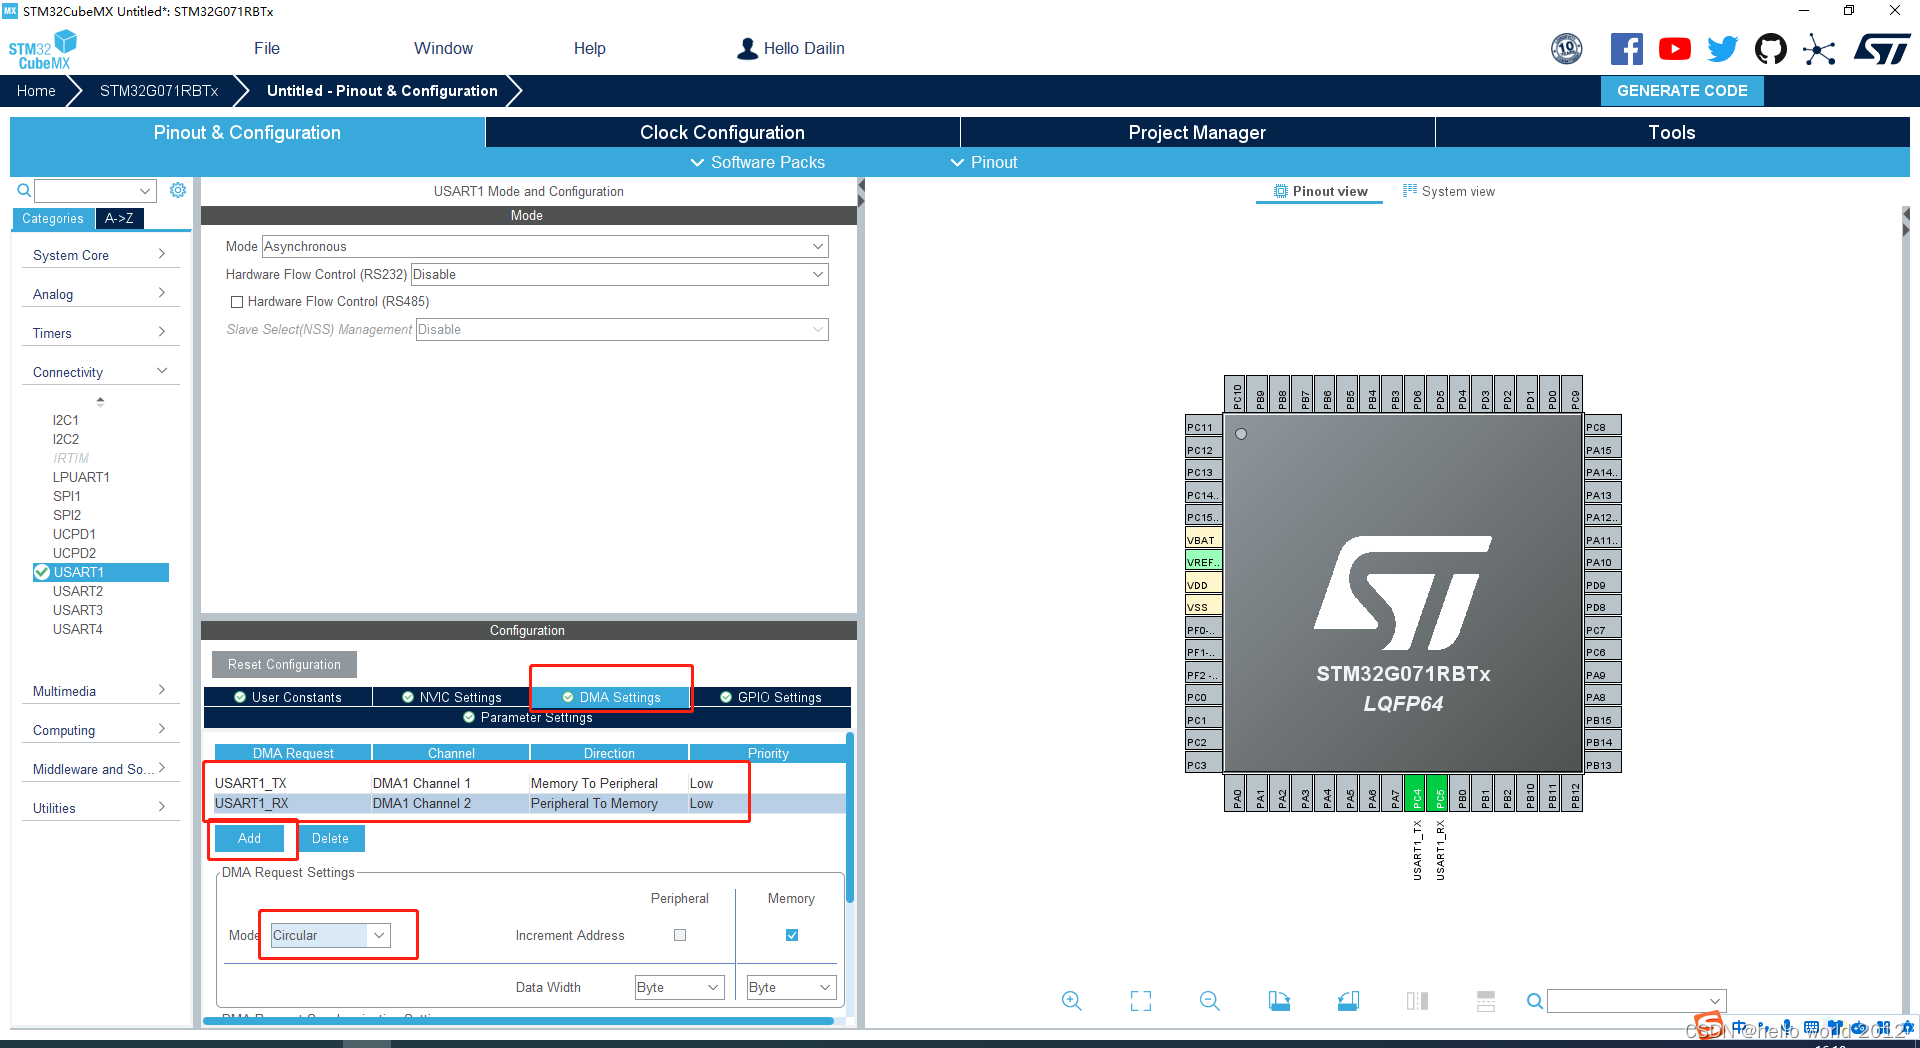Image resolution: width=1920 pixels, height=1048 pixels.
Task: Click the ST logo in the header
Action: tap(1882, 49)
